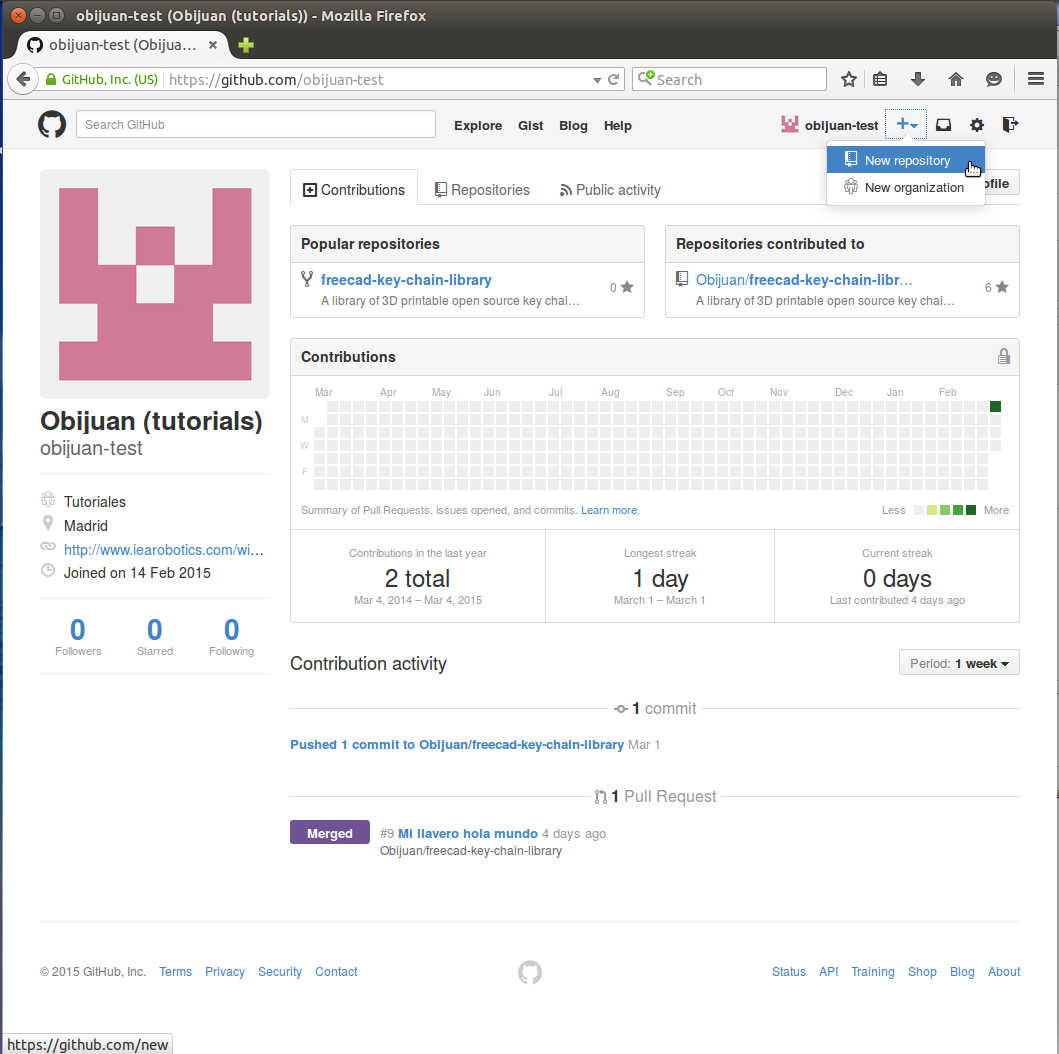
Task: Switch to the Repositories tab
Action: pyautogui.click(x=482, y=190)
